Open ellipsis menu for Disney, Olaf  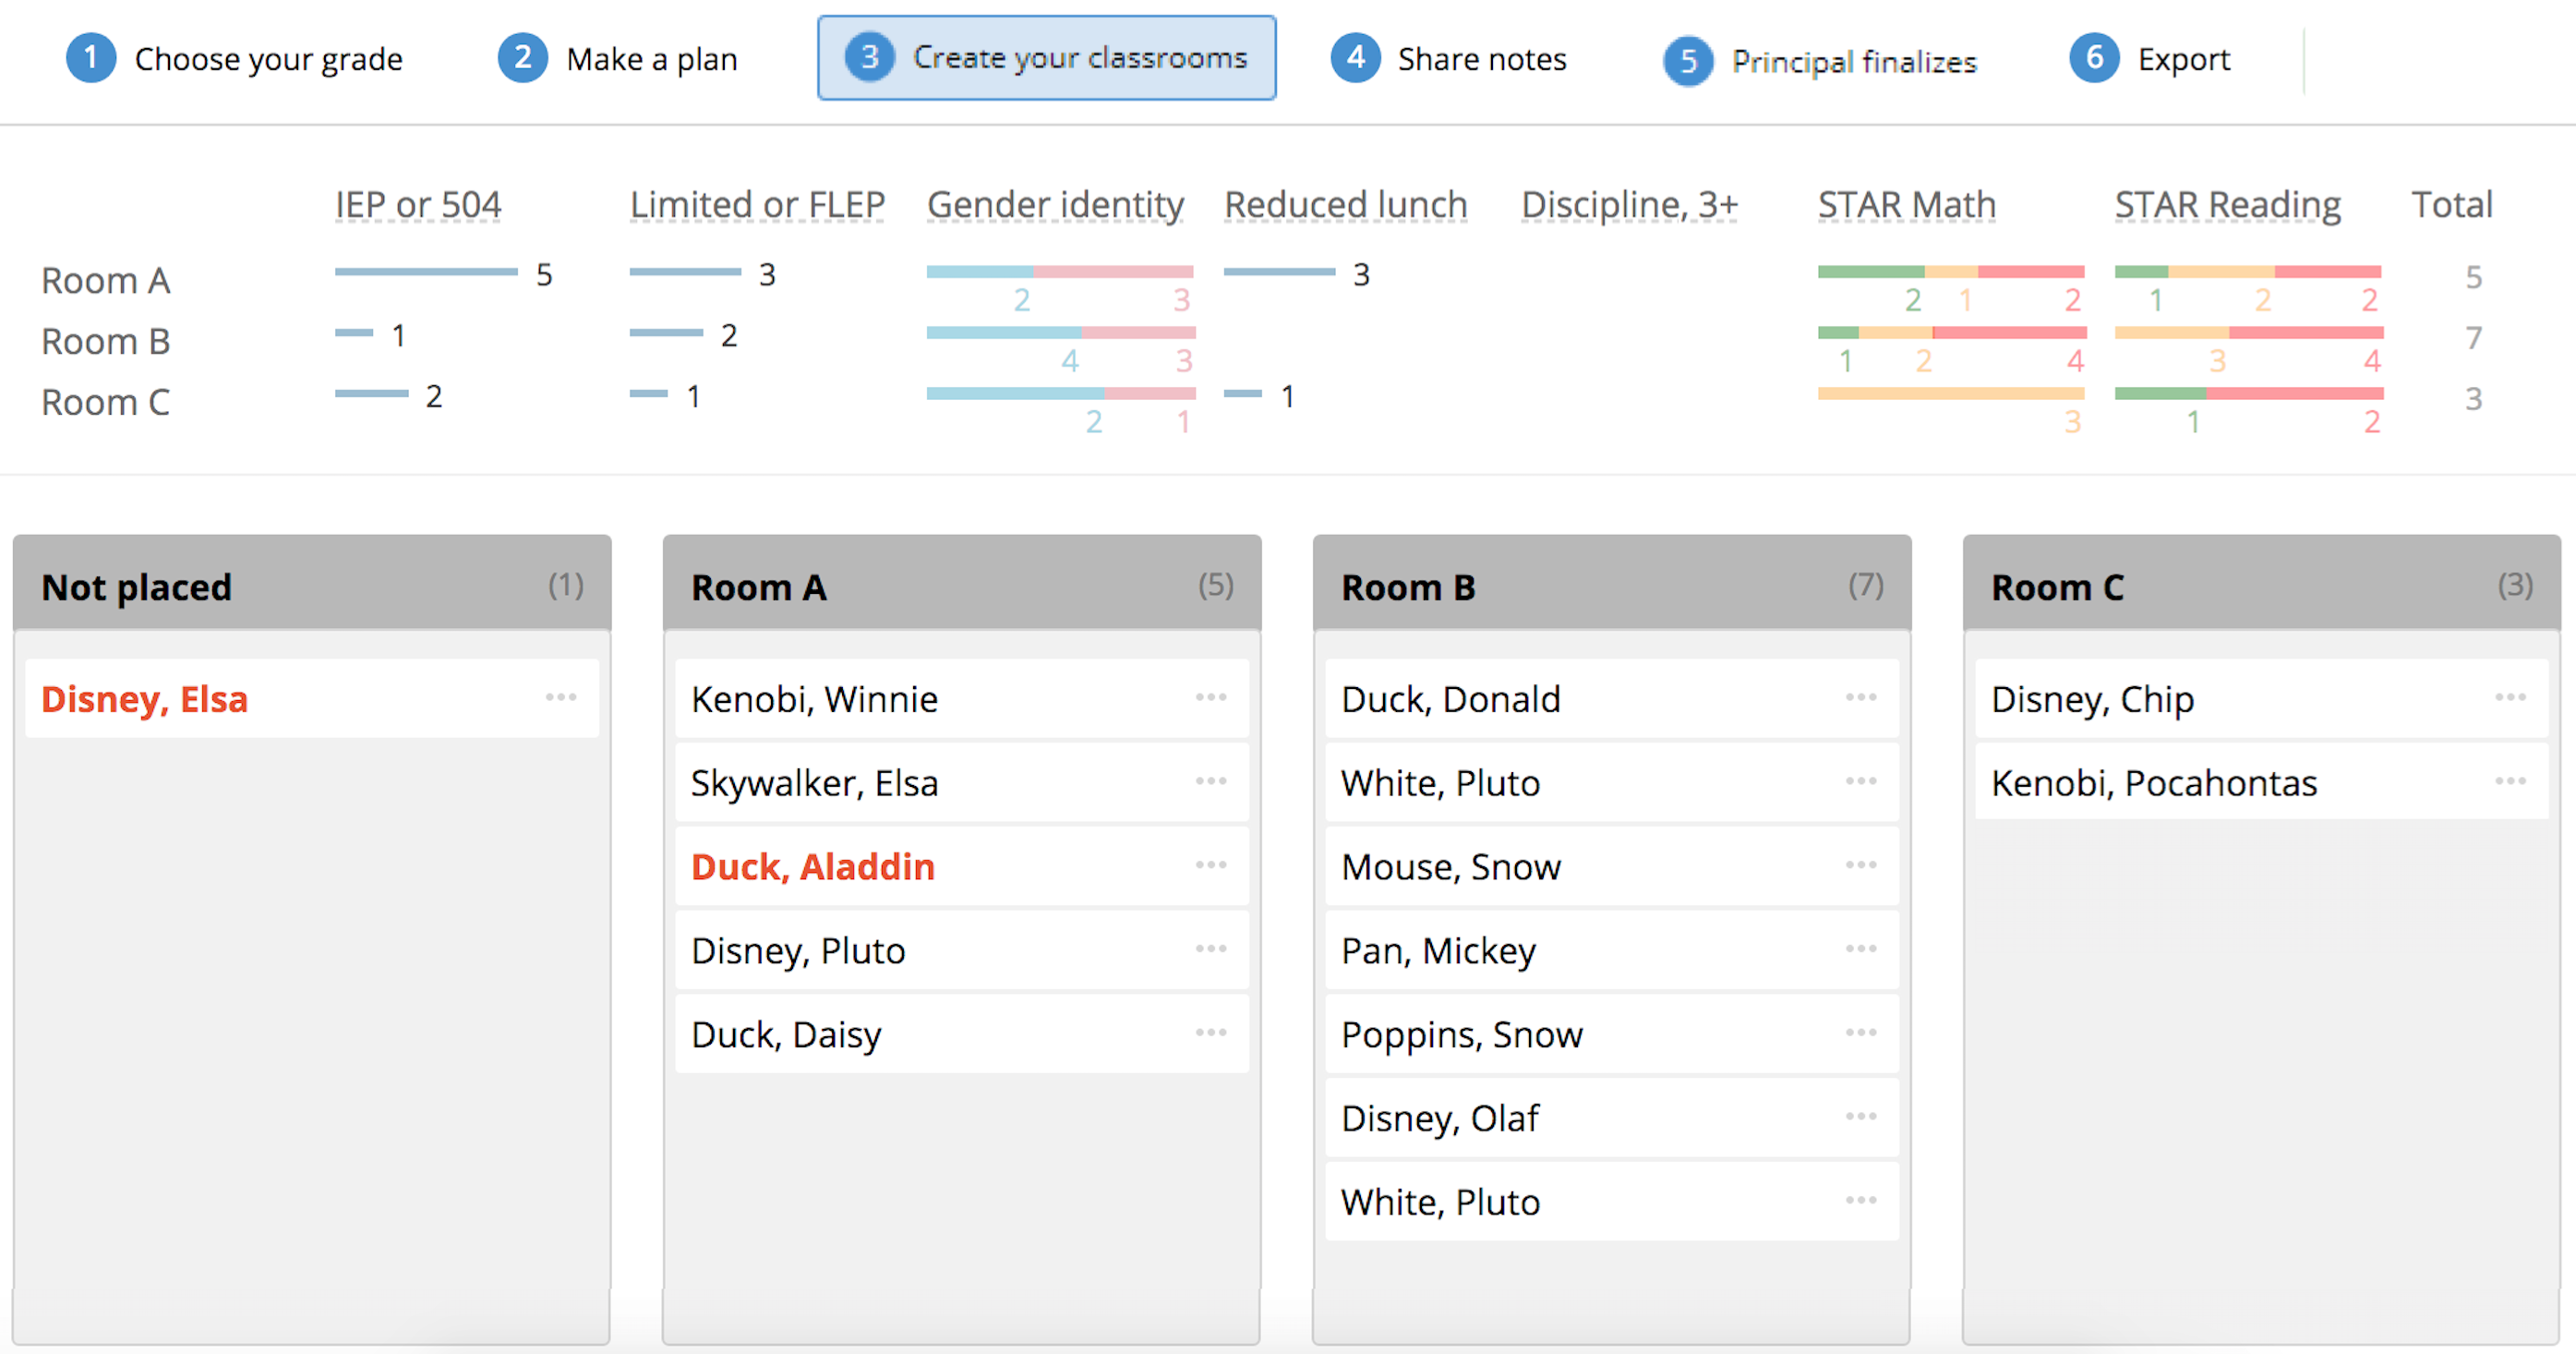[1861, 1116]
